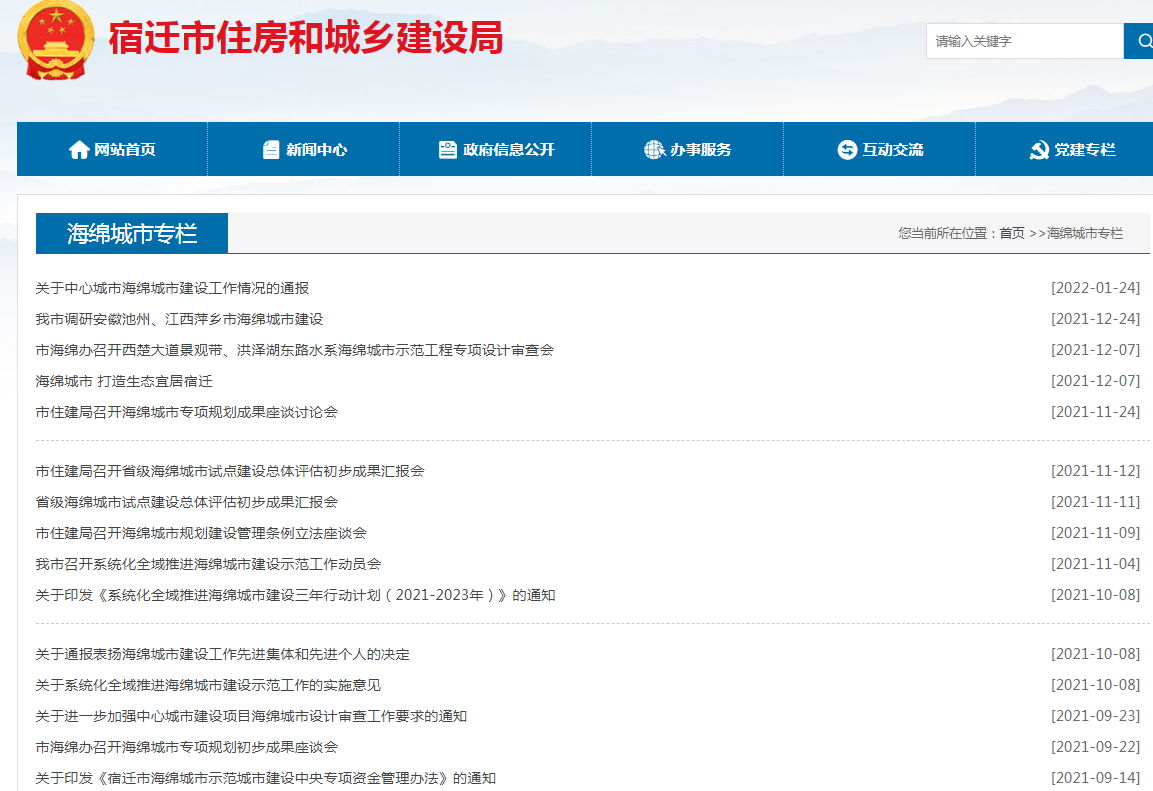Open 关于中心城市海绵城市建设工作情况的通报

click(x=172, y=288)
